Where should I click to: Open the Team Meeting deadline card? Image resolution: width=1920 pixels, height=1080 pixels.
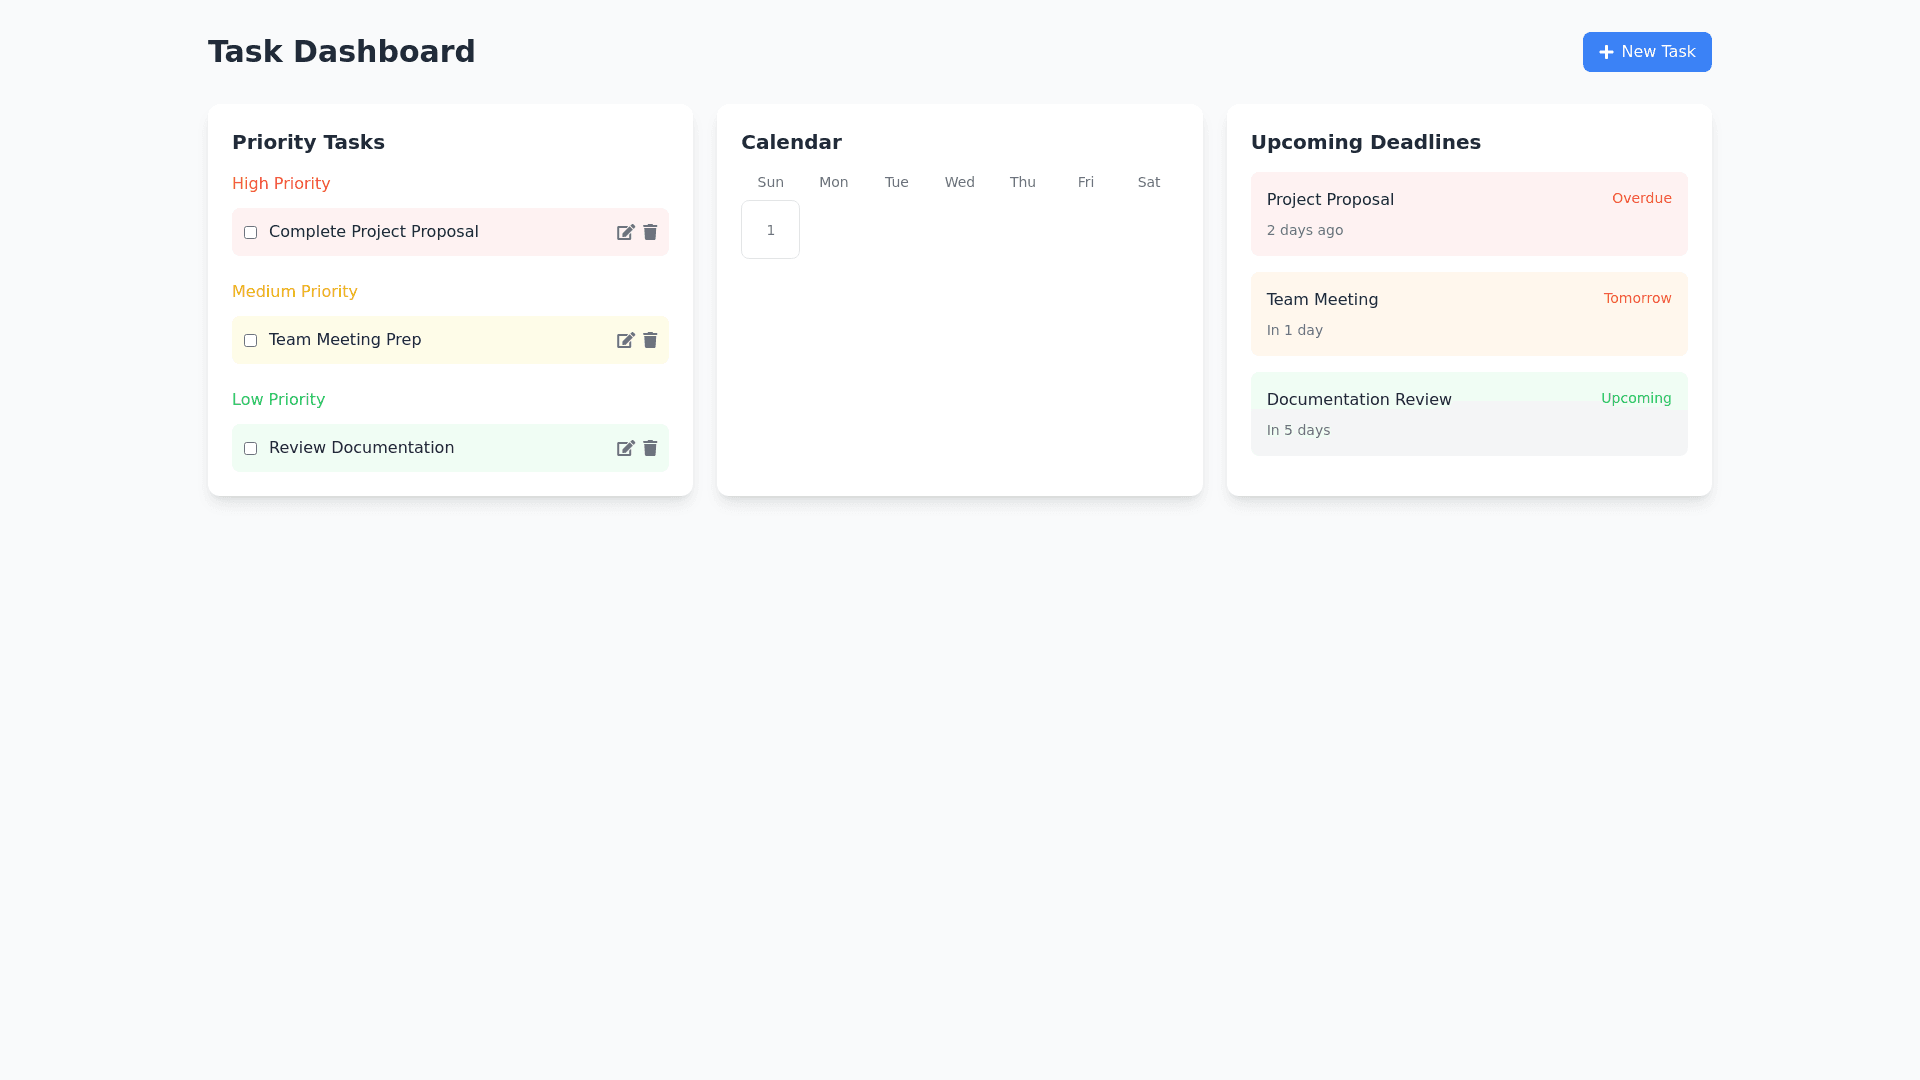click(1468, 314)
